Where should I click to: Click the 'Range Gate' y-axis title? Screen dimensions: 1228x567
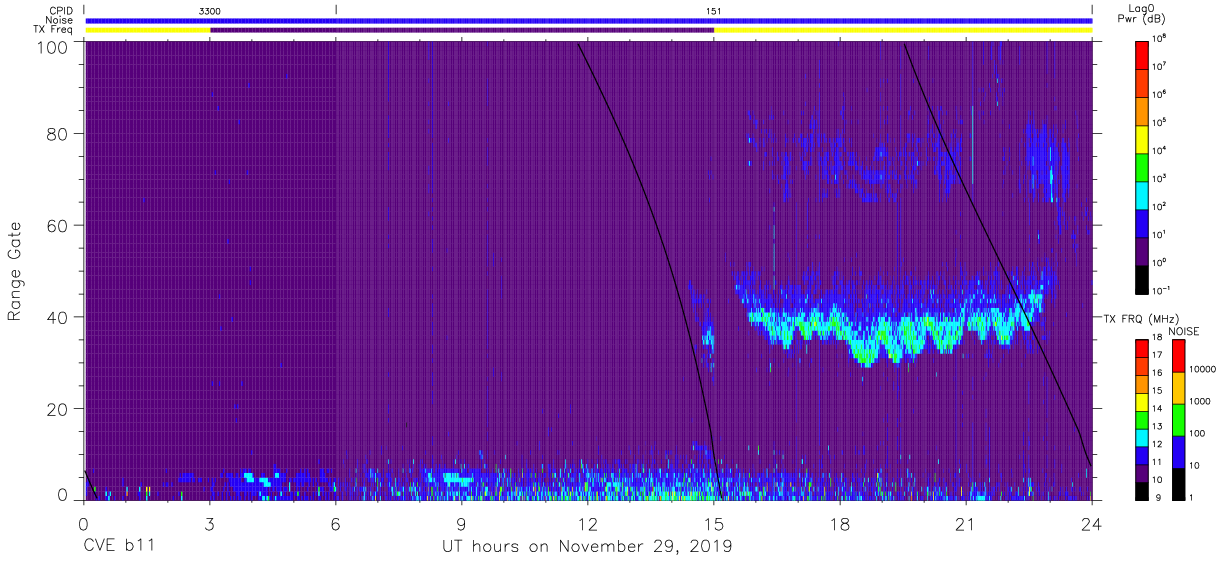pos(16,272)
